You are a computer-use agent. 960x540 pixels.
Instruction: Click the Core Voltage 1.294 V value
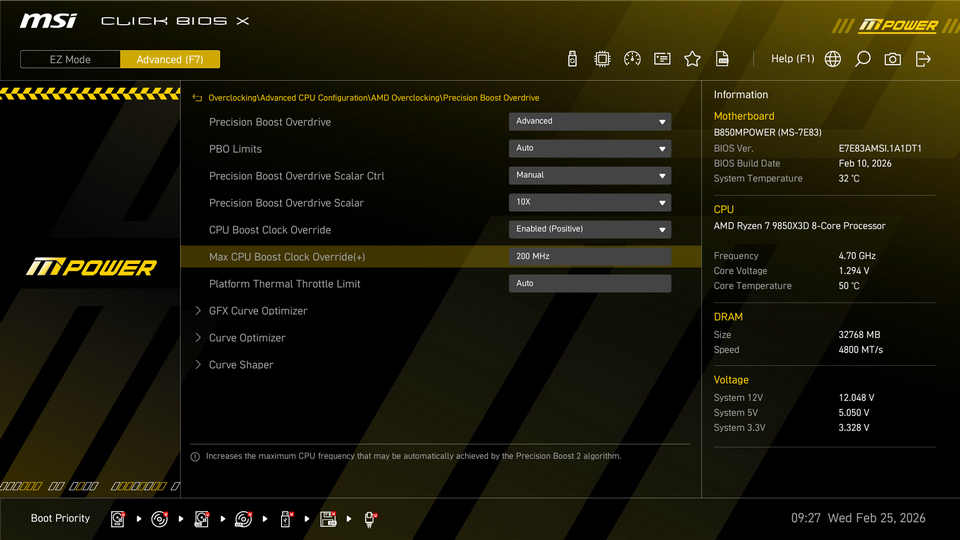pos(853,271)
